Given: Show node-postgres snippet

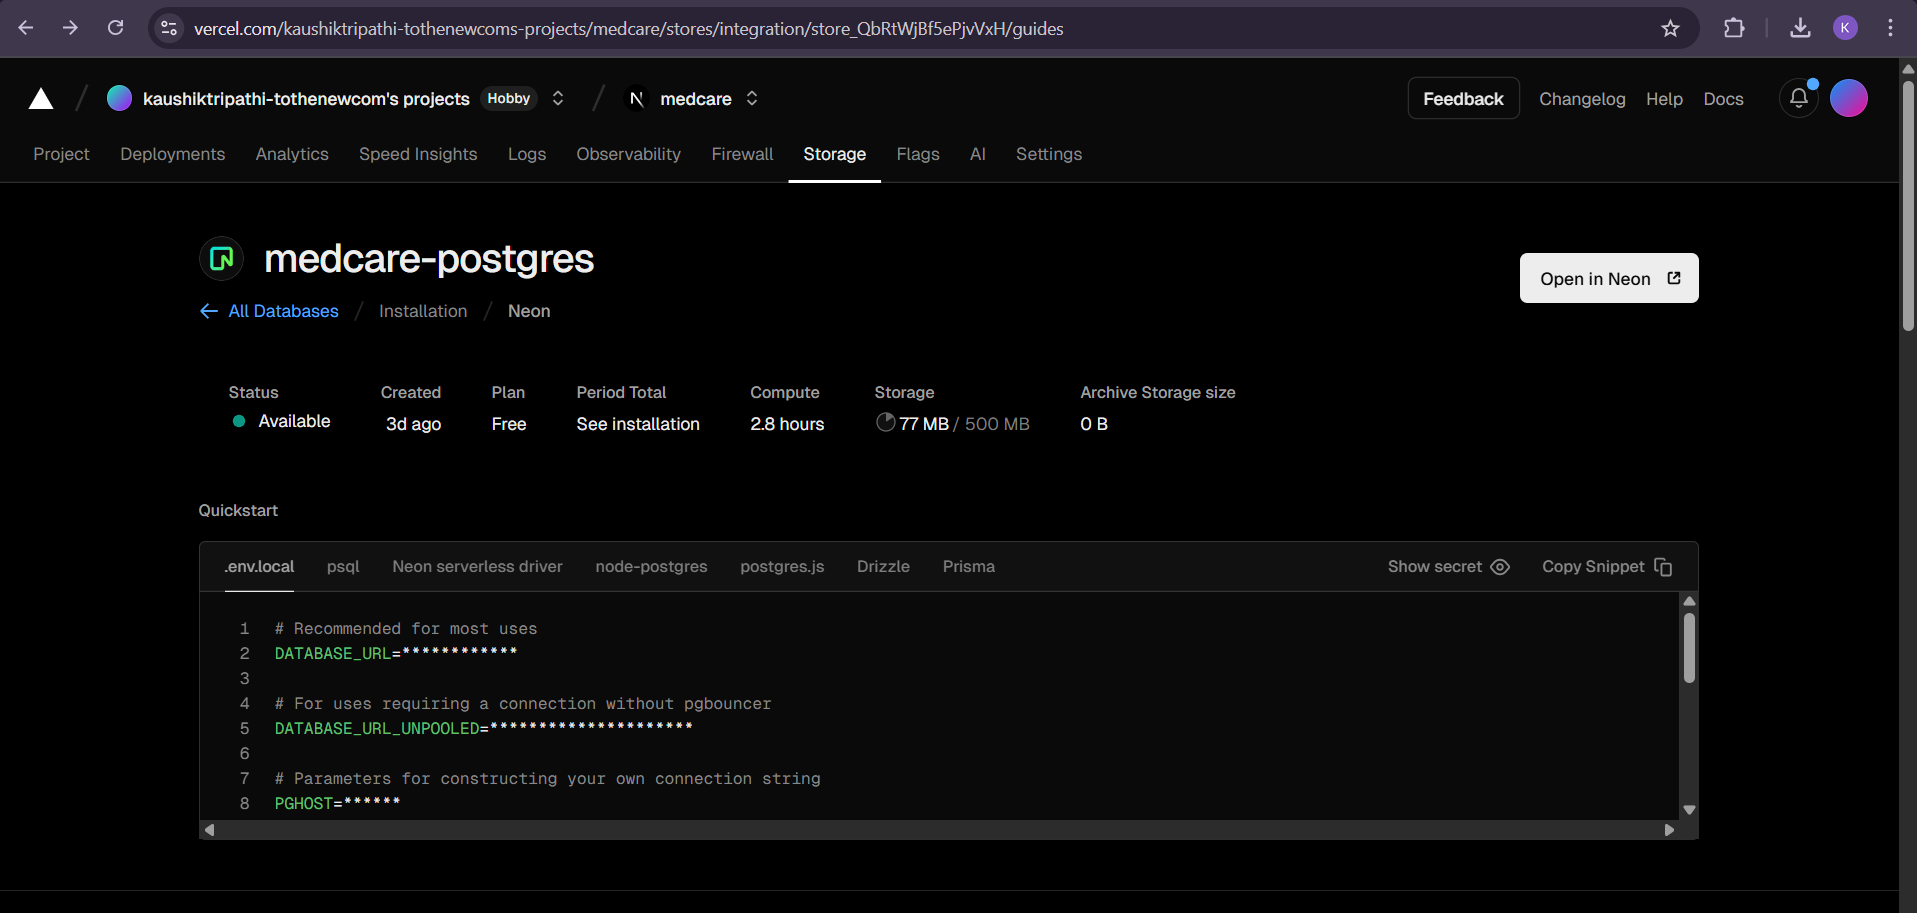Looking at the screenshot, I should 651,567.
